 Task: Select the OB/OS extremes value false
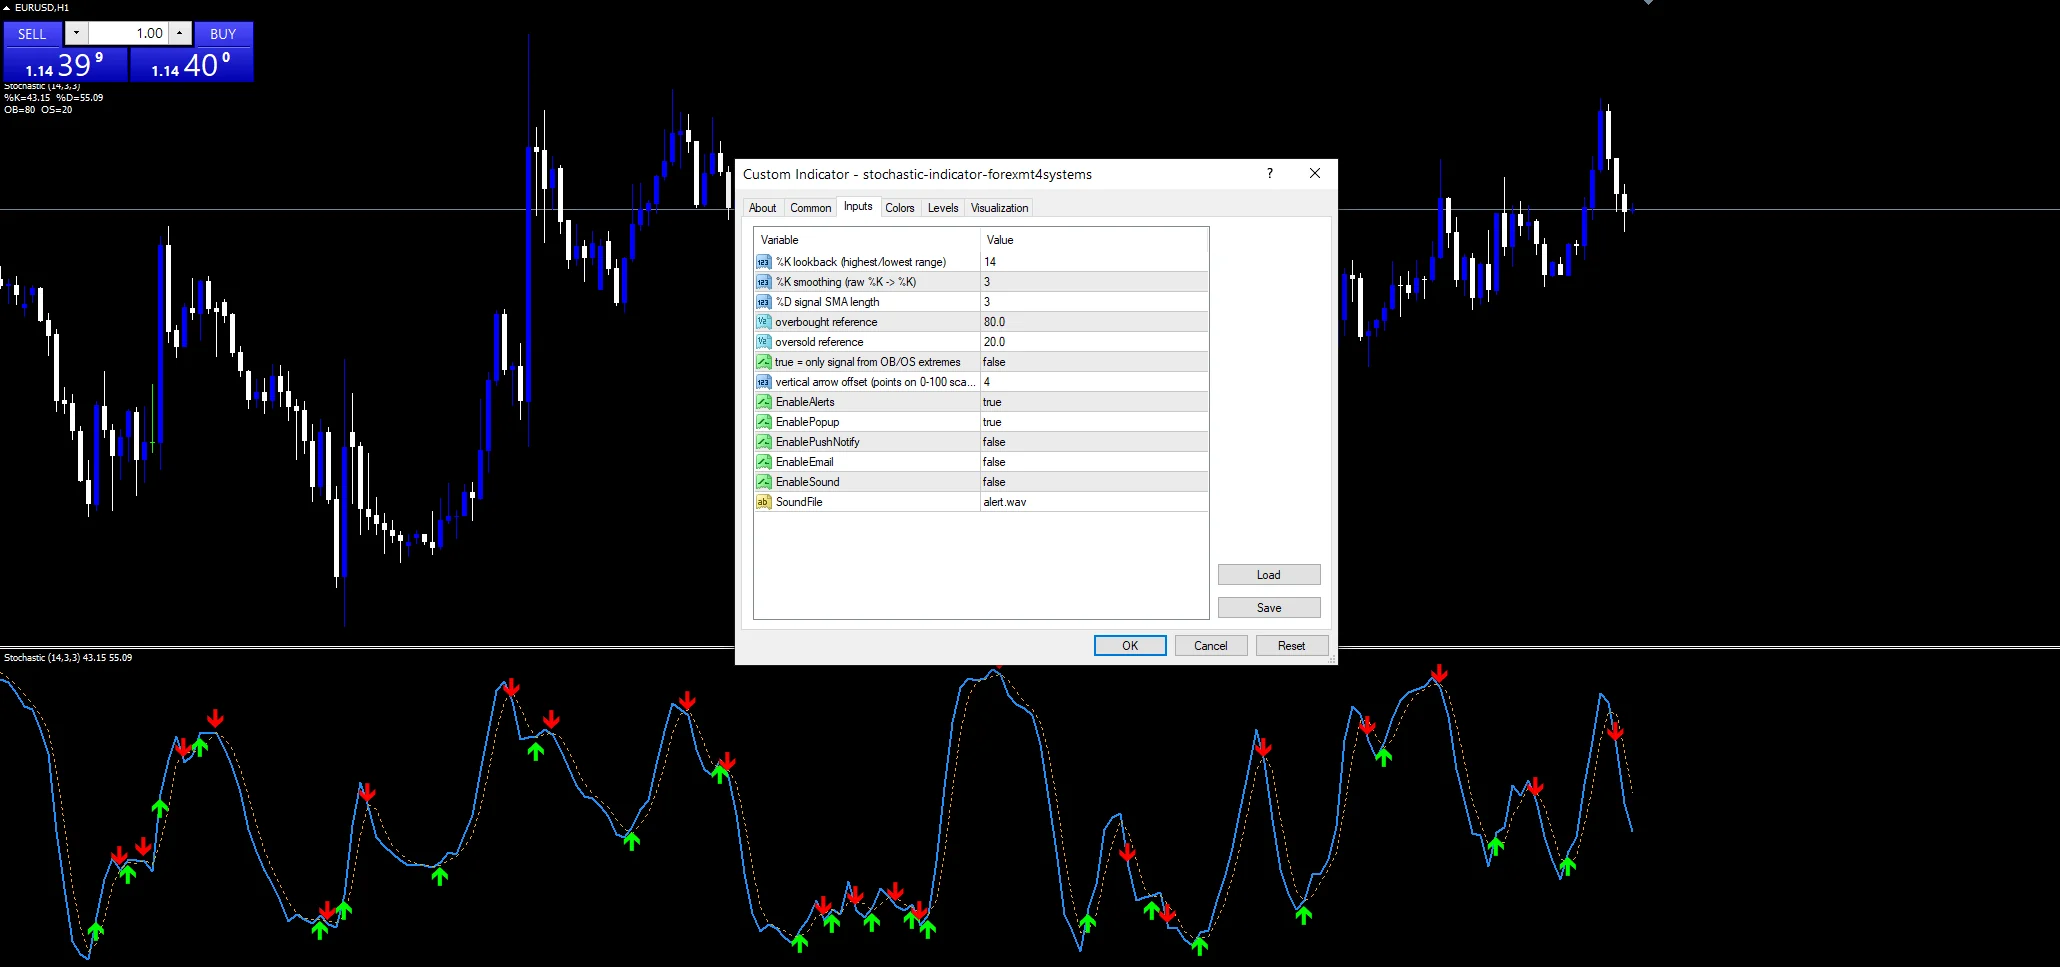pyautogui.click(x=1094, y=362)
